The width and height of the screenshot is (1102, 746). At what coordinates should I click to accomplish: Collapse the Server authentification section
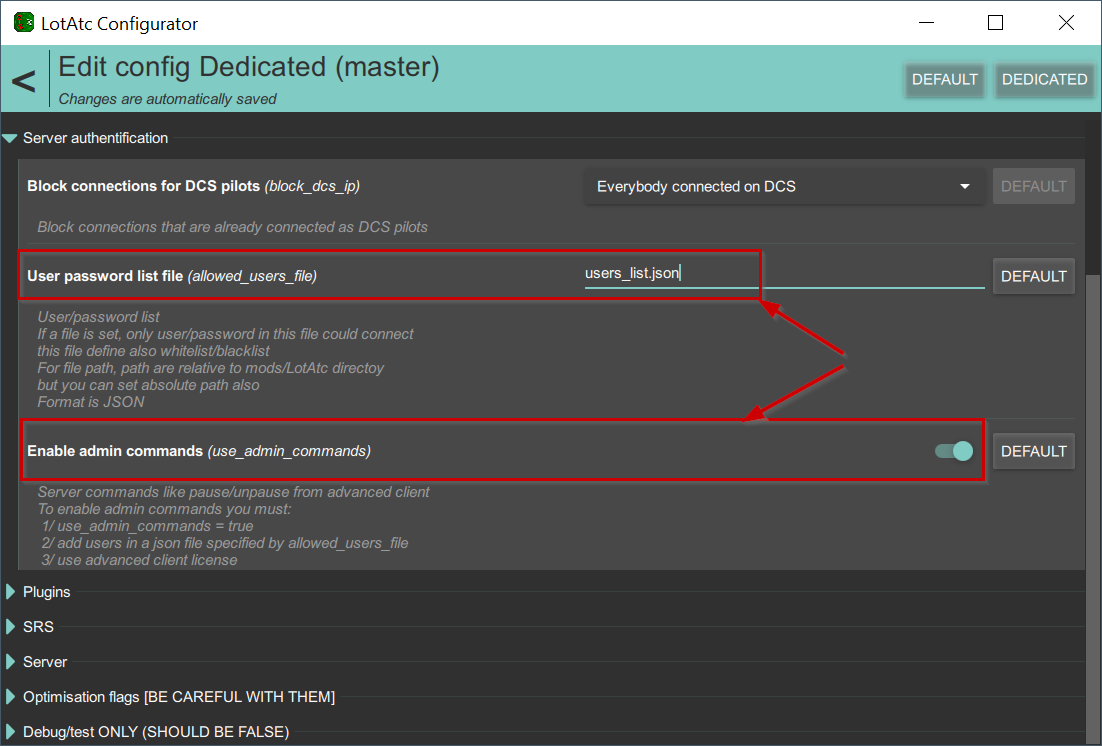tap(10, 139)
